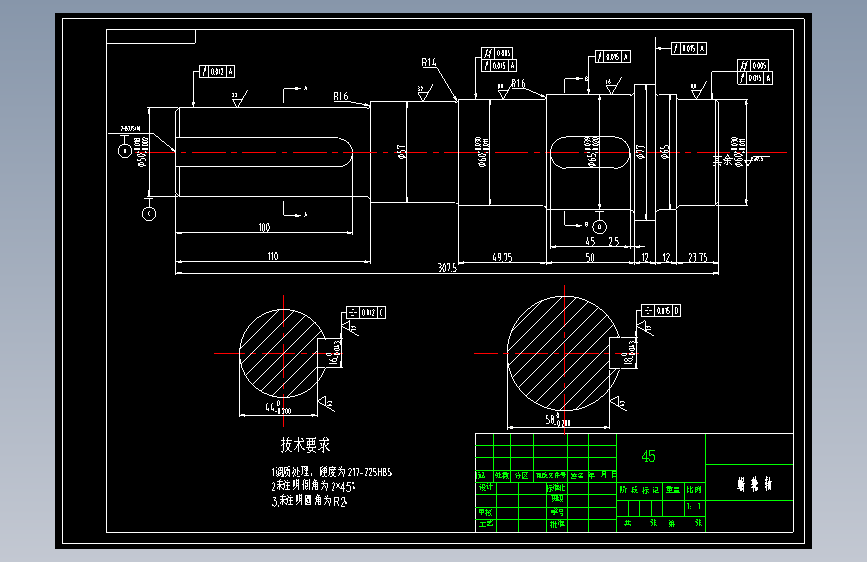Click the 25 dimension next to 45
This screenshot has width=867, height=562.
click(614, 241)
